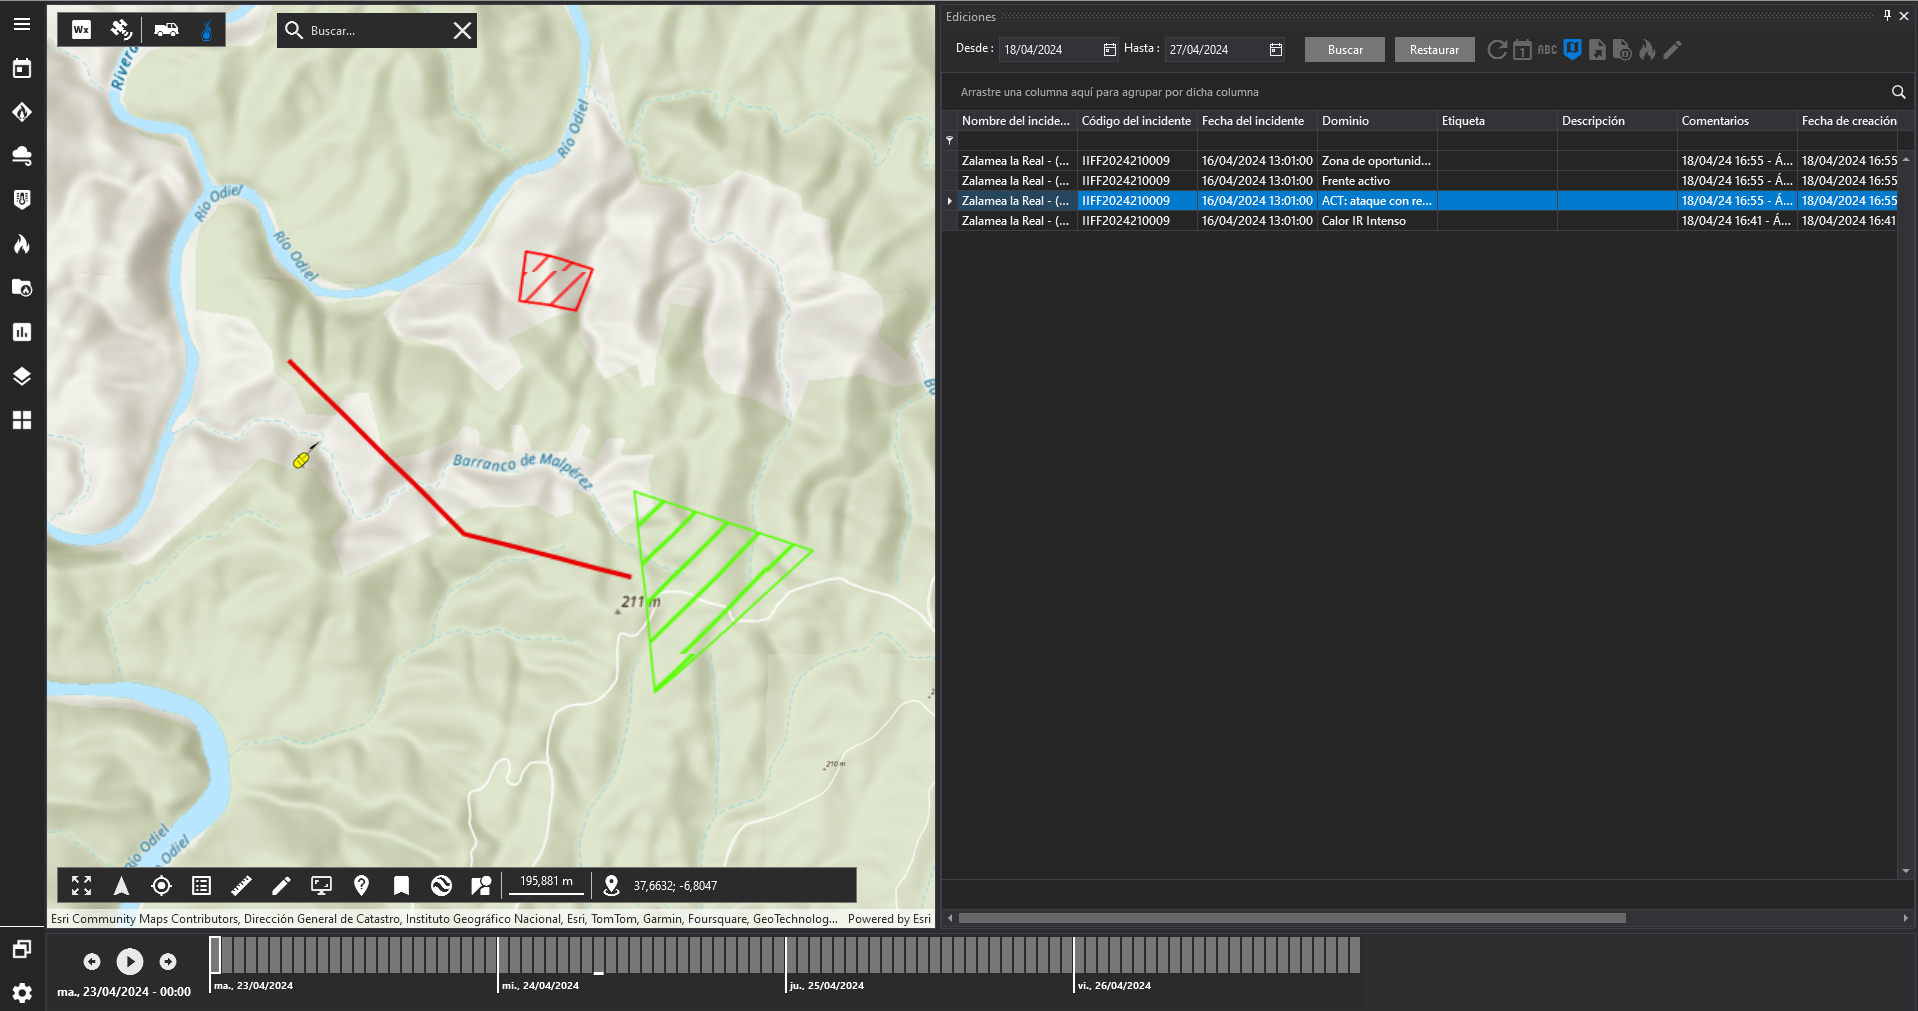Open the fire flame panel in sidebar
Image resolution: width=1918 pixels, height=1011 pixels.
click(22, 244)
